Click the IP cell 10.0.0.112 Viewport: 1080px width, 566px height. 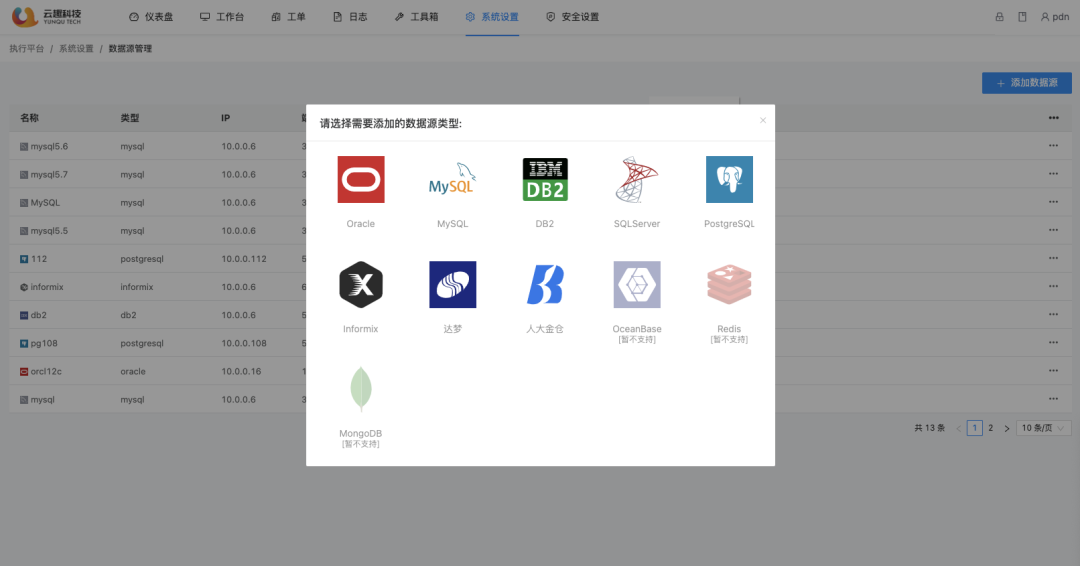[244, 259]
